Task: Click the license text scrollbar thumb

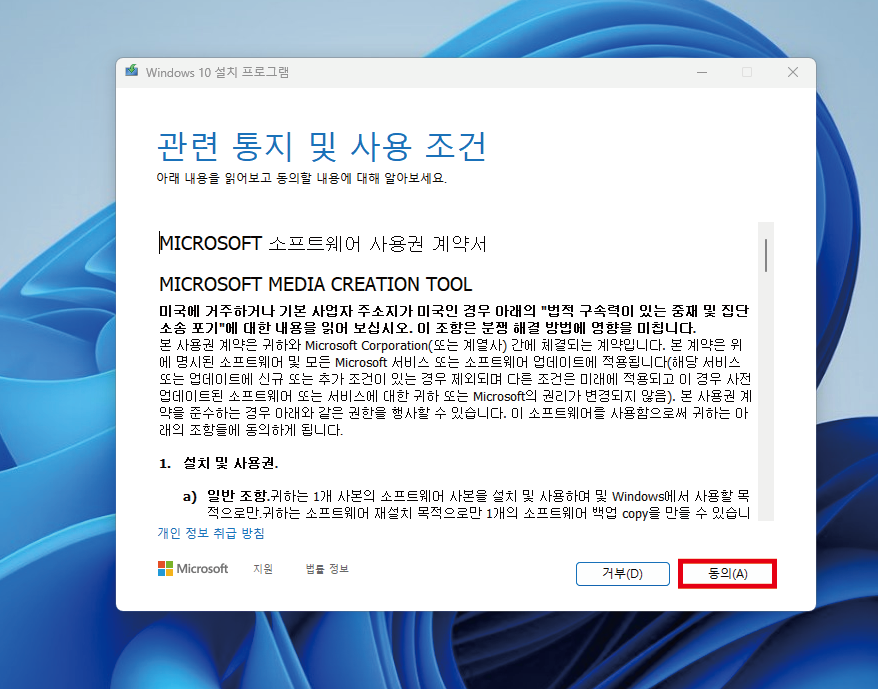Action: tap(765, 255)
